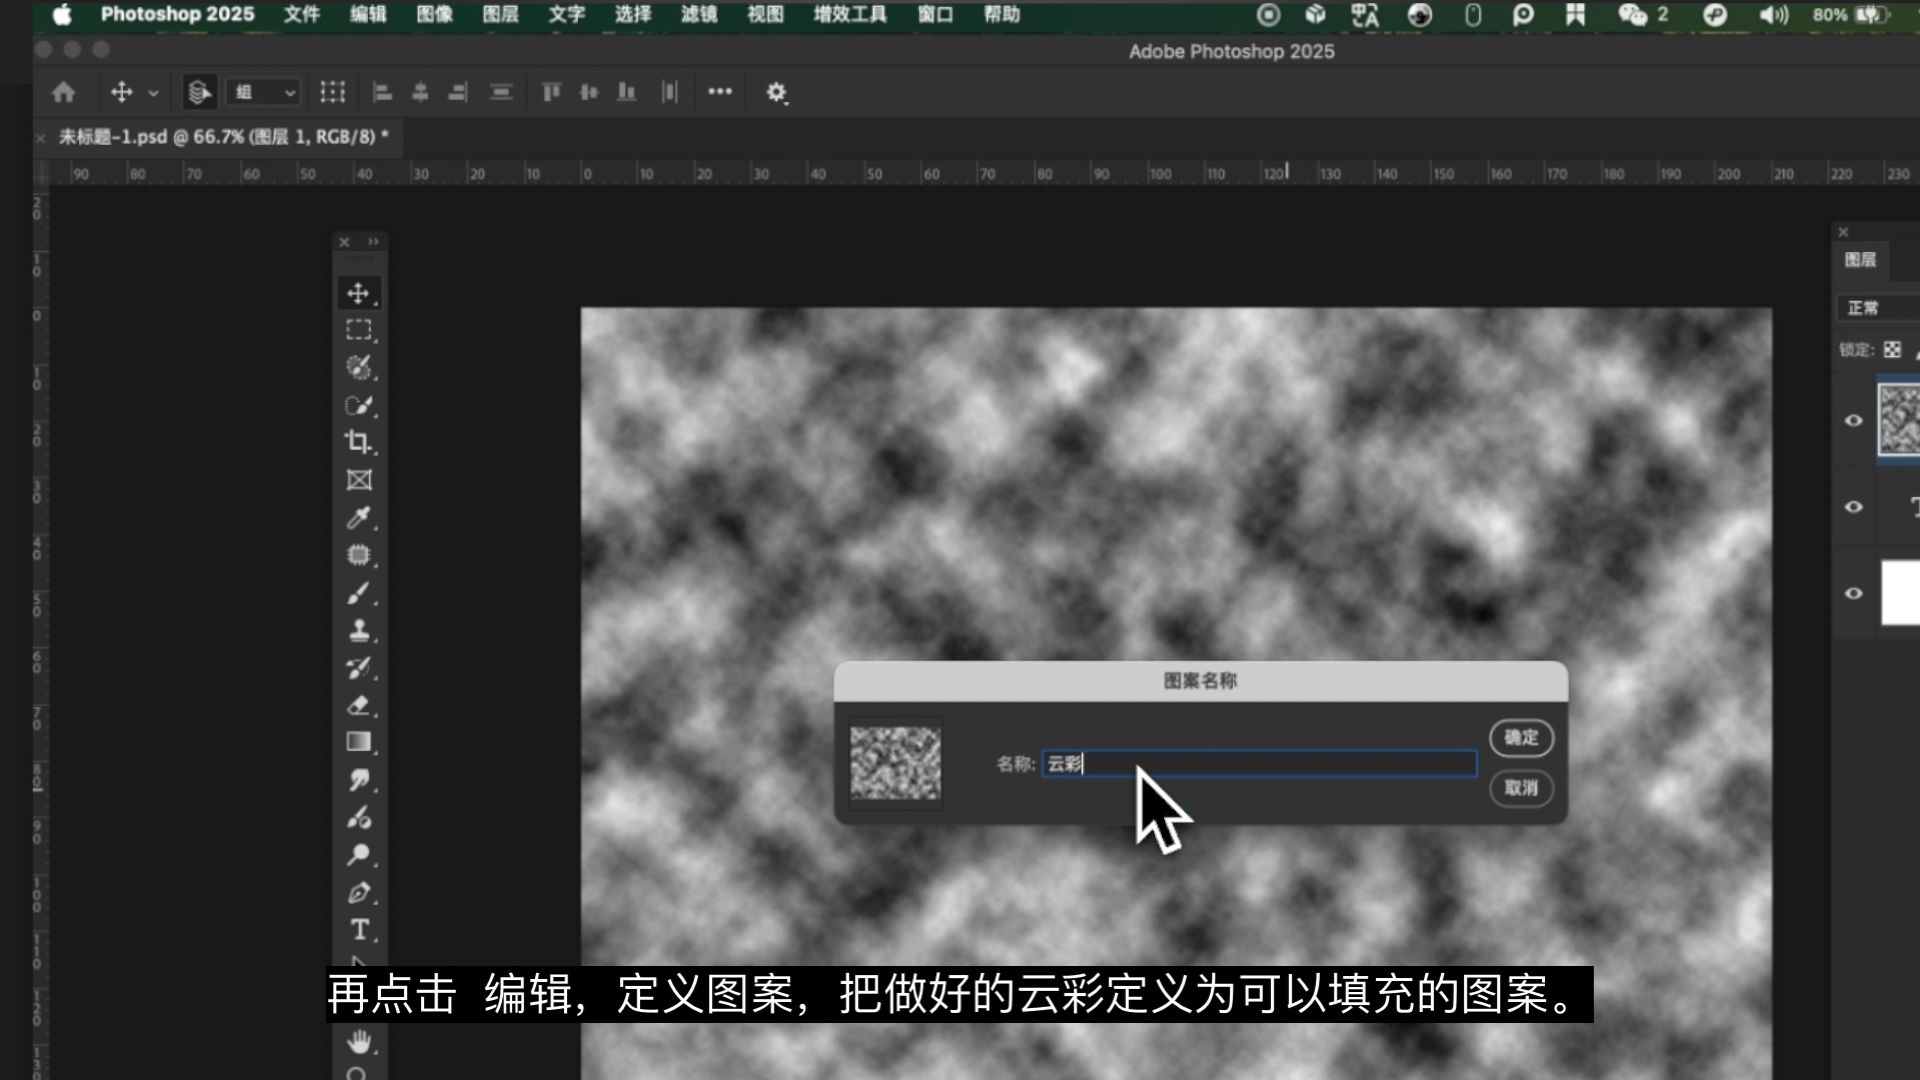Viewport: 1920px width, 1080px height.
Task: Distribute vertically button in options bar
Action: tap(501, 92)
